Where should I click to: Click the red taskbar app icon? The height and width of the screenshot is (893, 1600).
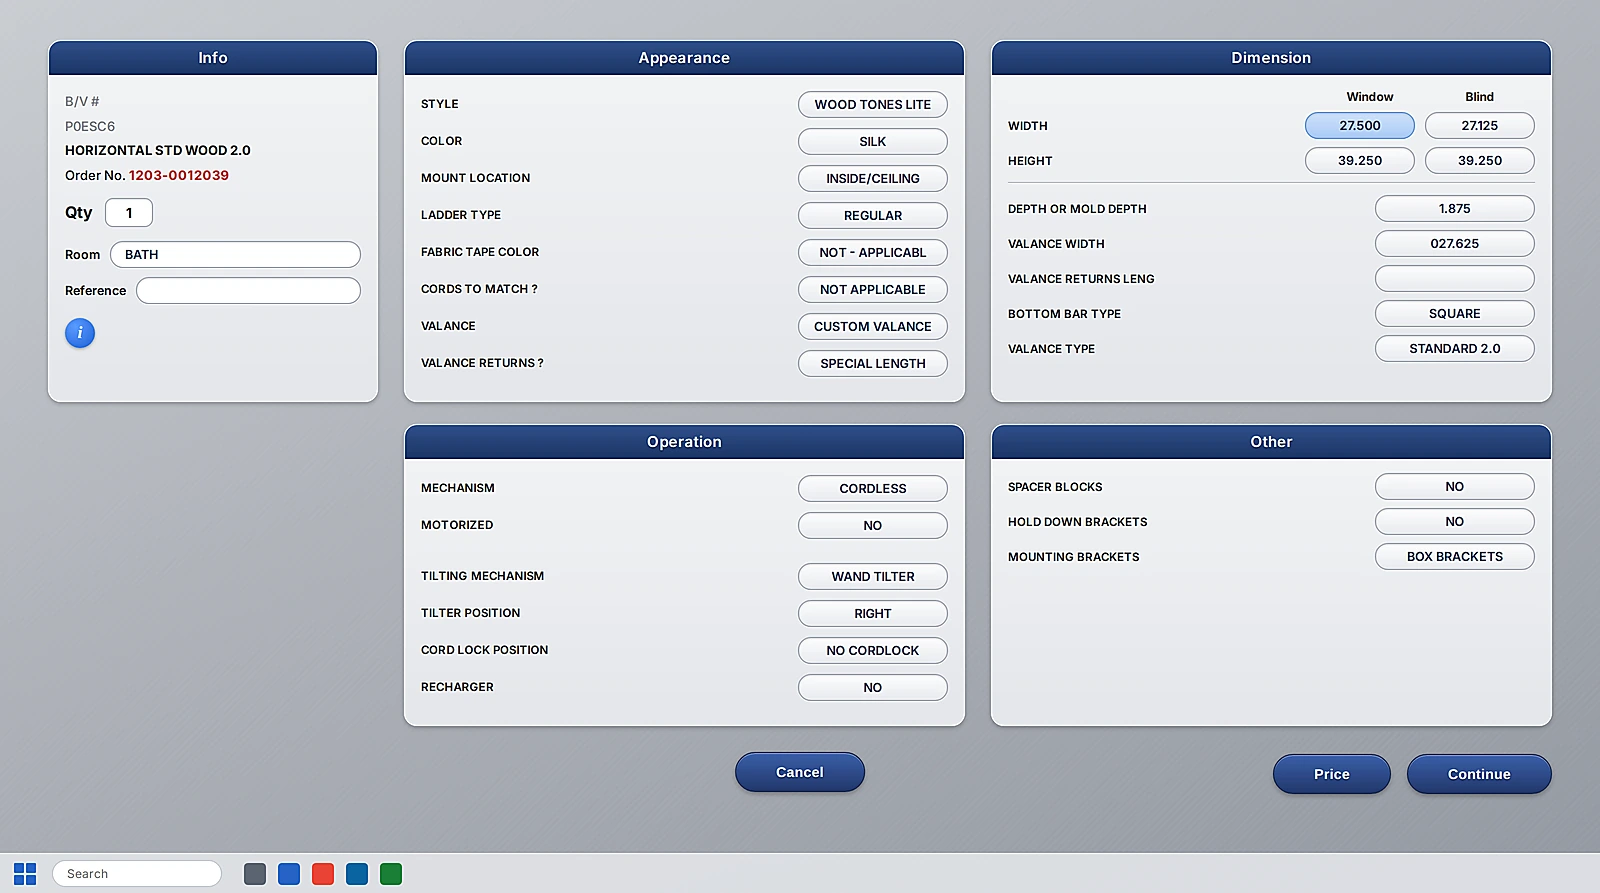click(x=323, y=874)
